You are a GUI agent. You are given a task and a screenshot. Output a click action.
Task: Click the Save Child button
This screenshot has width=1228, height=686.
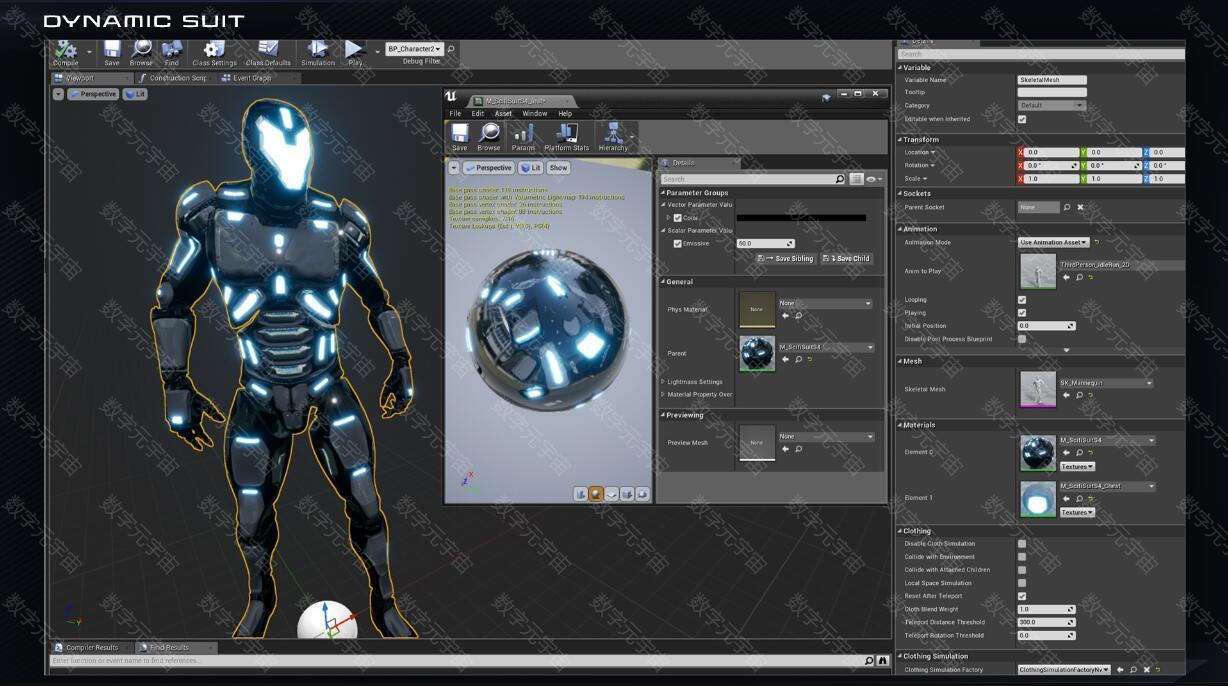846,258
